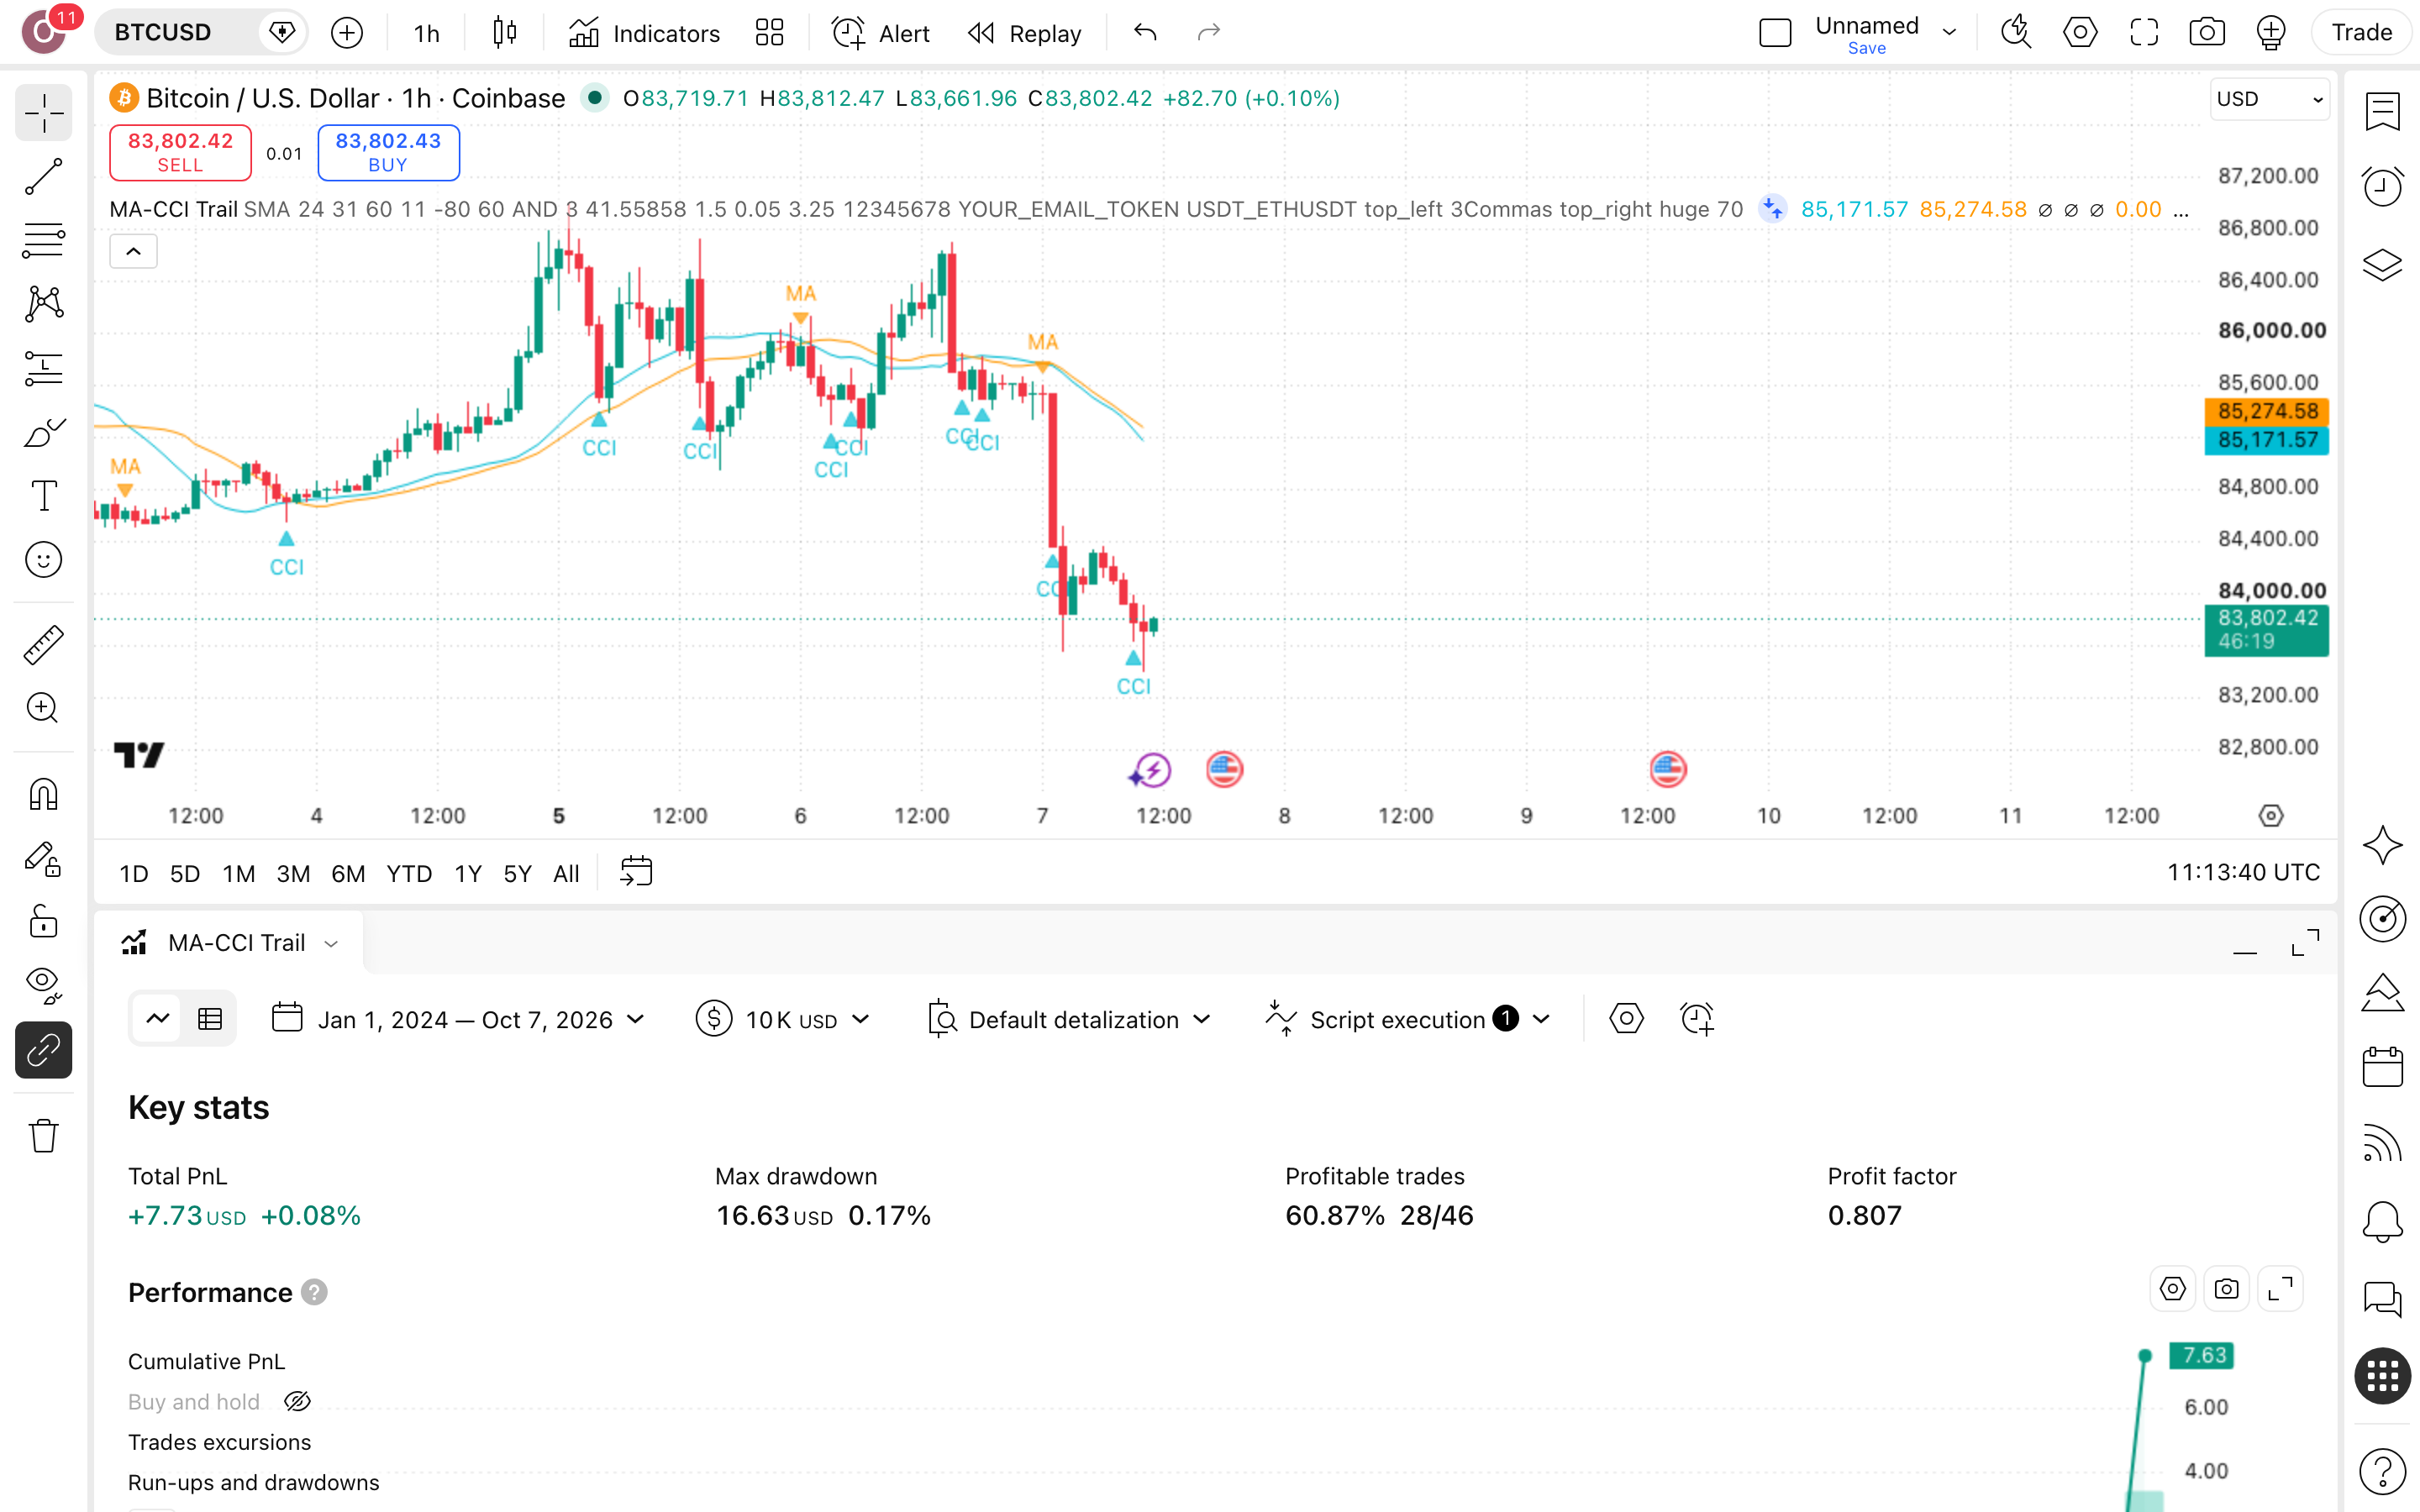This screenshot has height=1512, width=2420.
Task: Remove all drawings with the trash icon
Action: coord(43,1136)
